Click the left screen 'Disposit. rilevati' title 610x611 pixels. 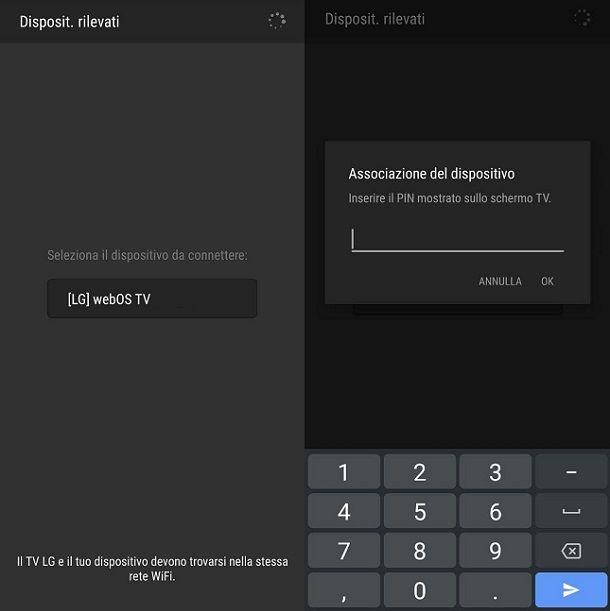coord(69,22)
